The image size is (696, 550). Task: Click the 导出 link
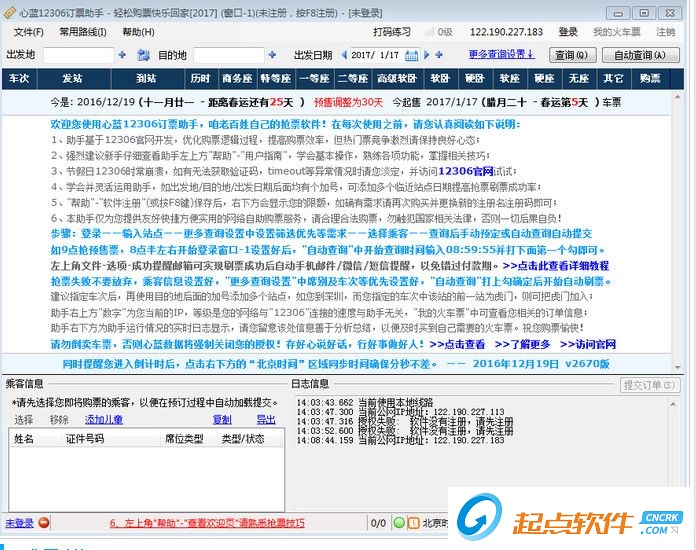point(266,420)
